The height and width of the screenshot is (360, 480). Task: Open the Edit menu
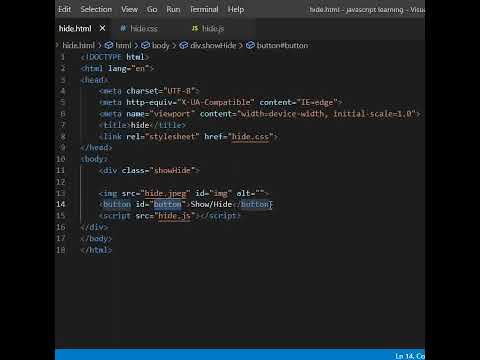click(x=64, y=9)
